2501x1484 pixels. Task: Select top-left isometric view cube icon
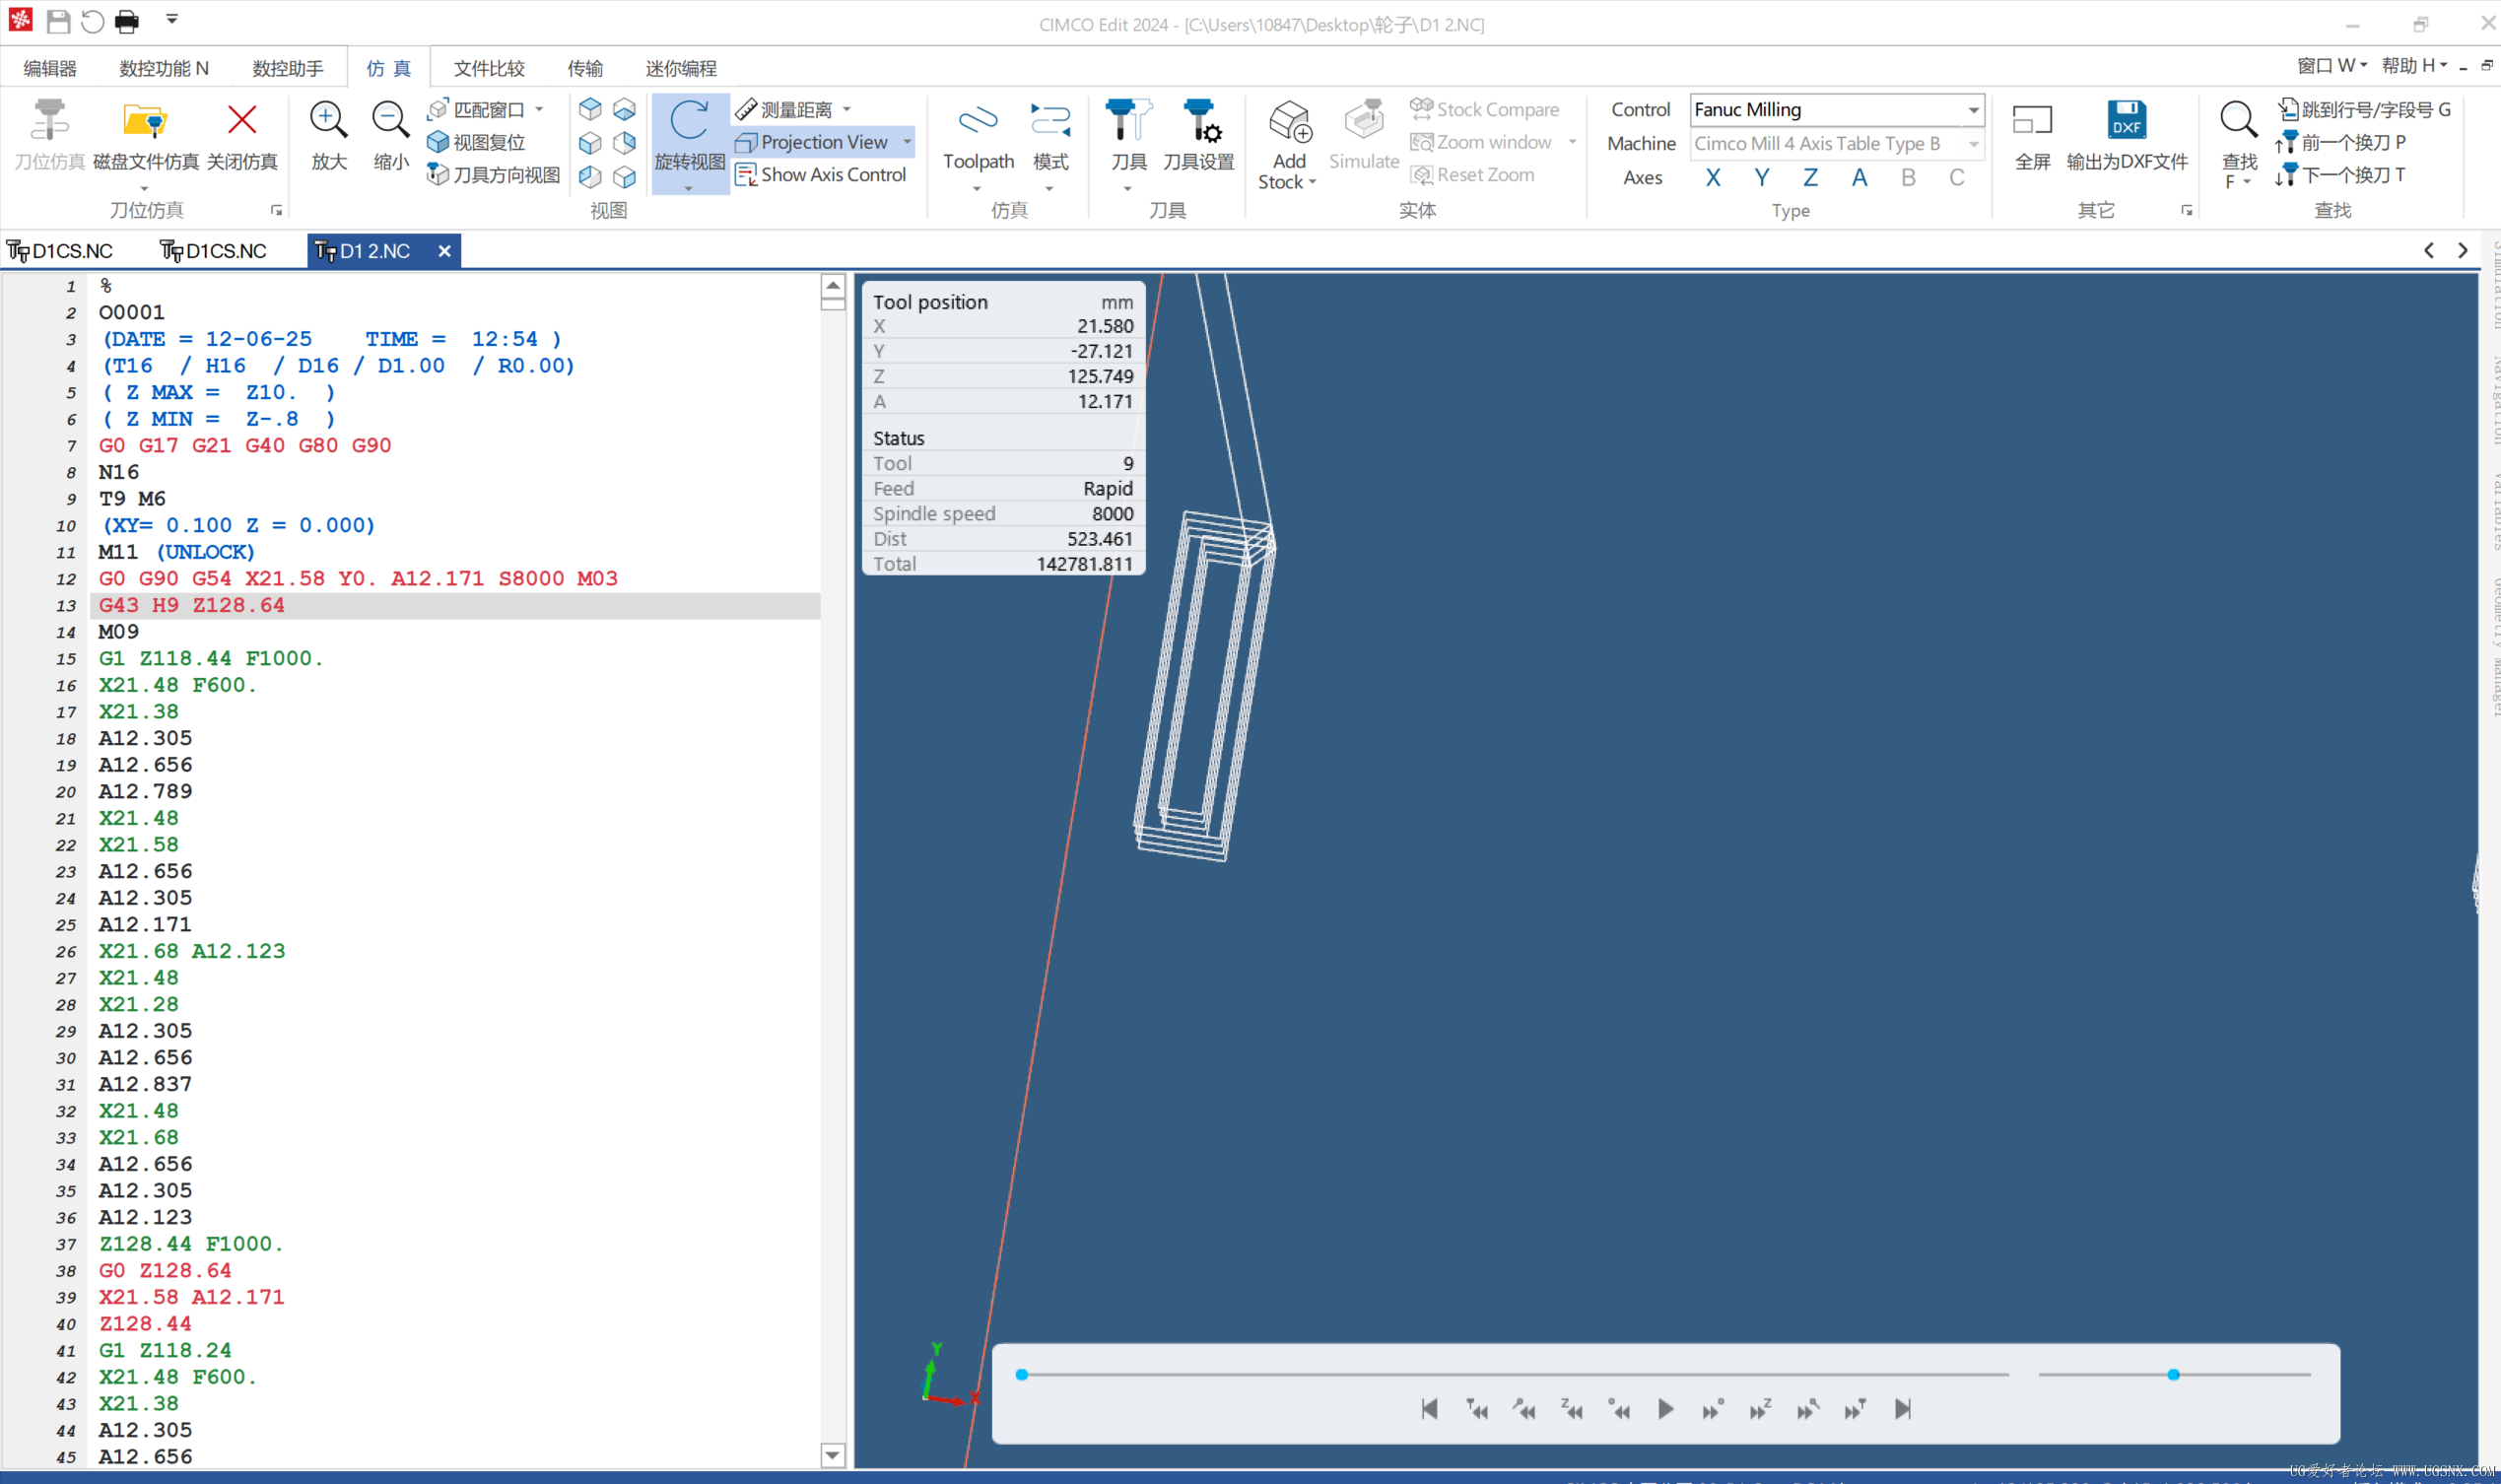point(590,109)
